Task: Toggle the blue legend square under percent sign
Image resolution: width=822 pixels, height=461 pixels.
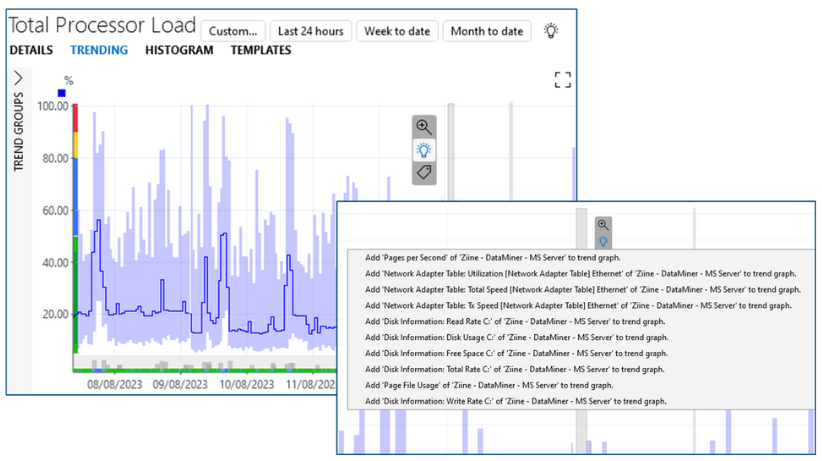Action: [62, 93]
